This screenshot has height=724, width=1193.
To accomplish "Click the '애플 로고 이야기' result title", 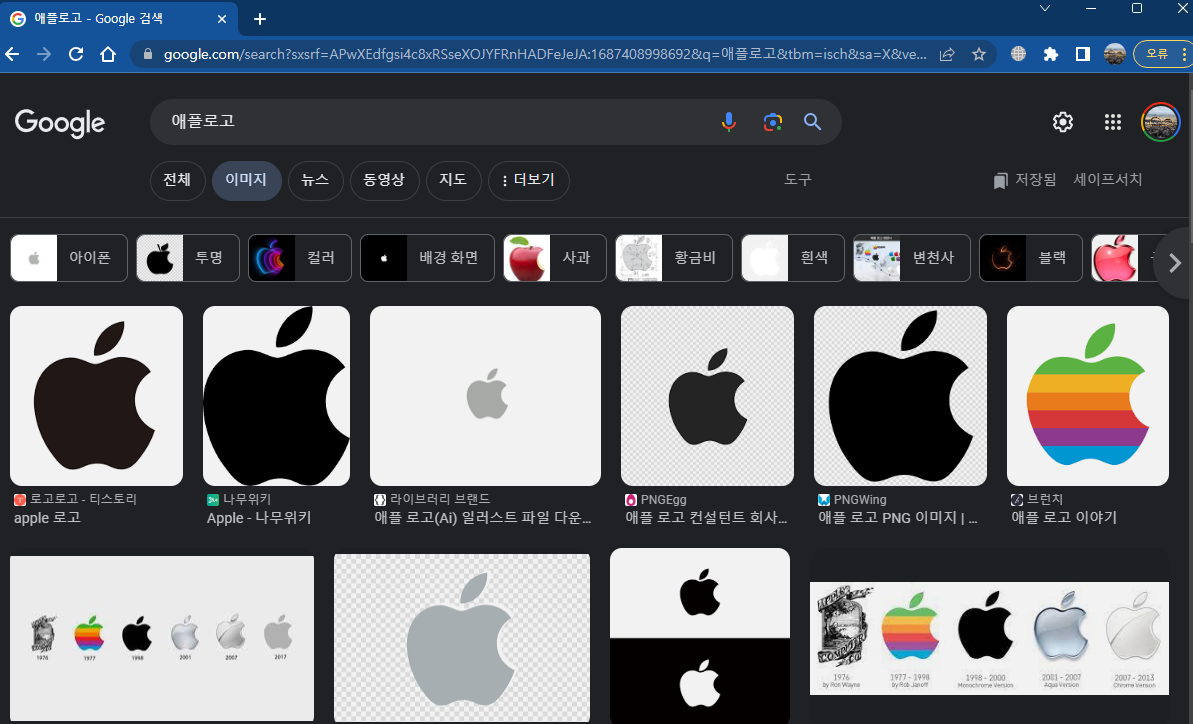I will (x=1064, y=518).
